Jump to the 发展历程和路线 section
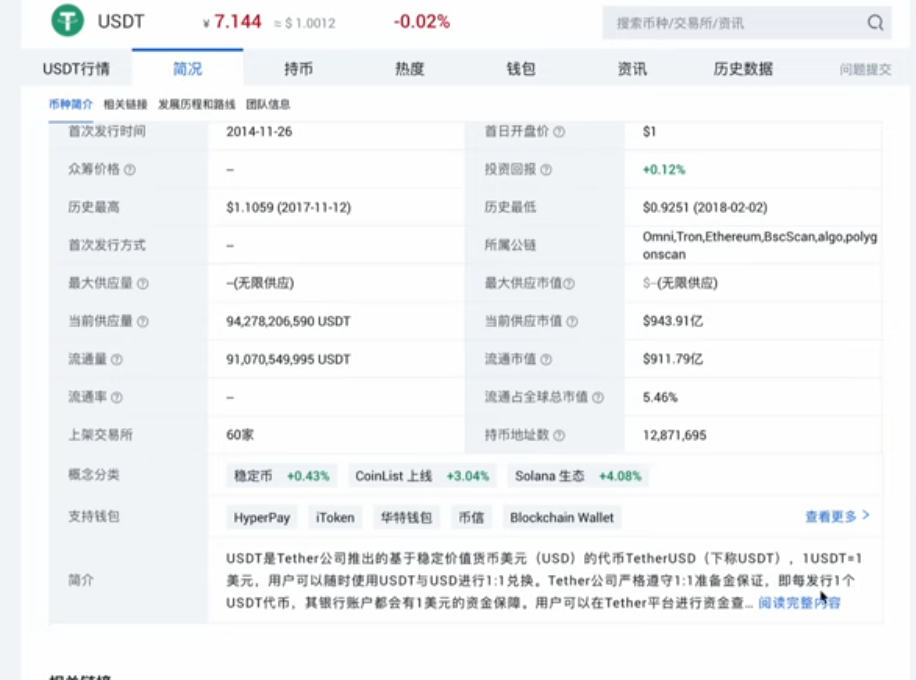916x680 pixels. tap(196, 104)
